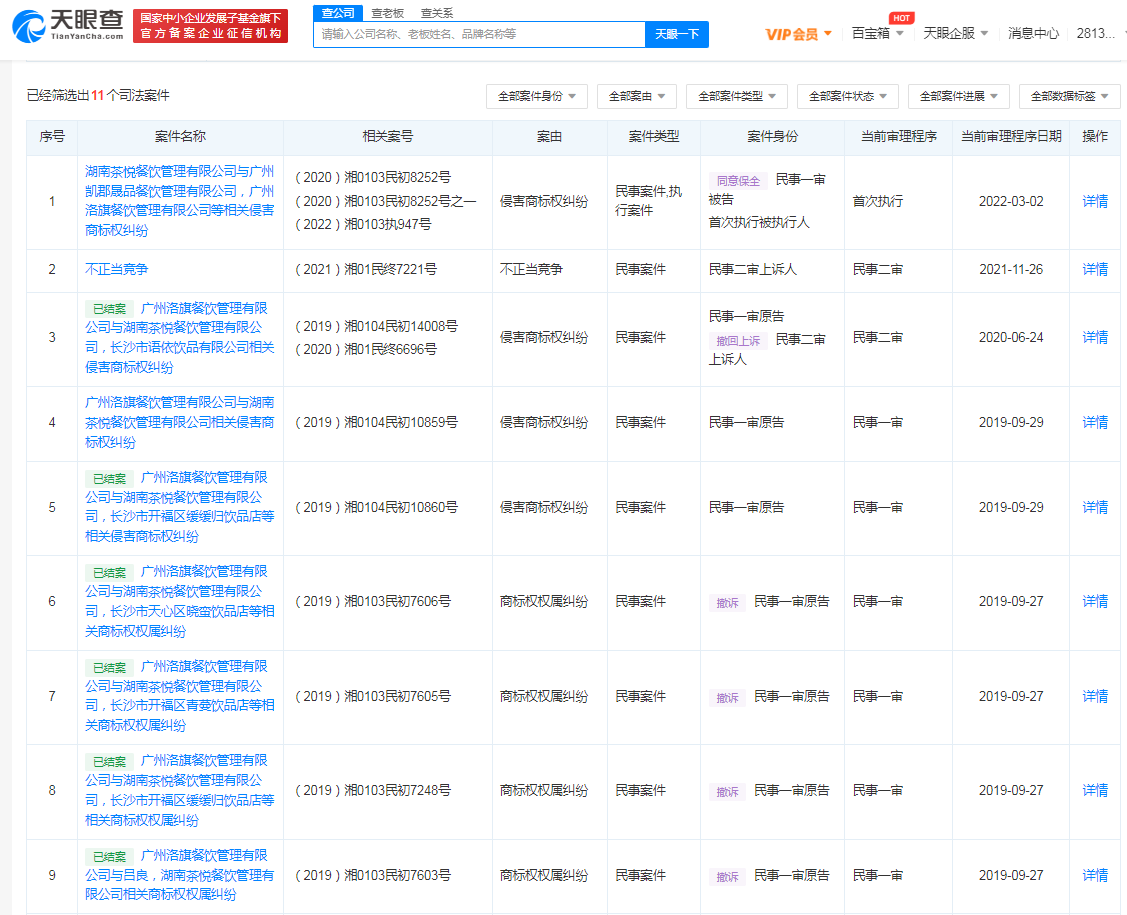This screenshot has height=915, width=1127.
Task: Click the company name search input field
Action: (x=479, y=34)
